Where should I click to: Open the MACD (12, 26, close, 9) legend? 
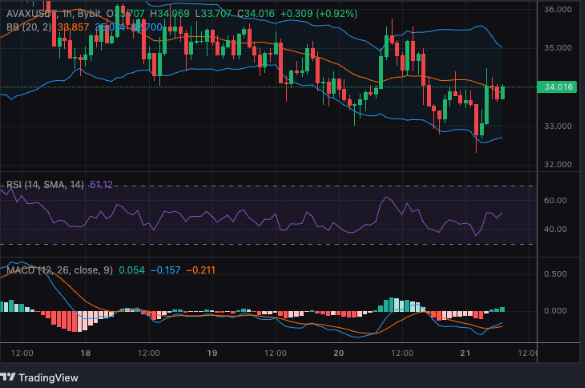59,270
